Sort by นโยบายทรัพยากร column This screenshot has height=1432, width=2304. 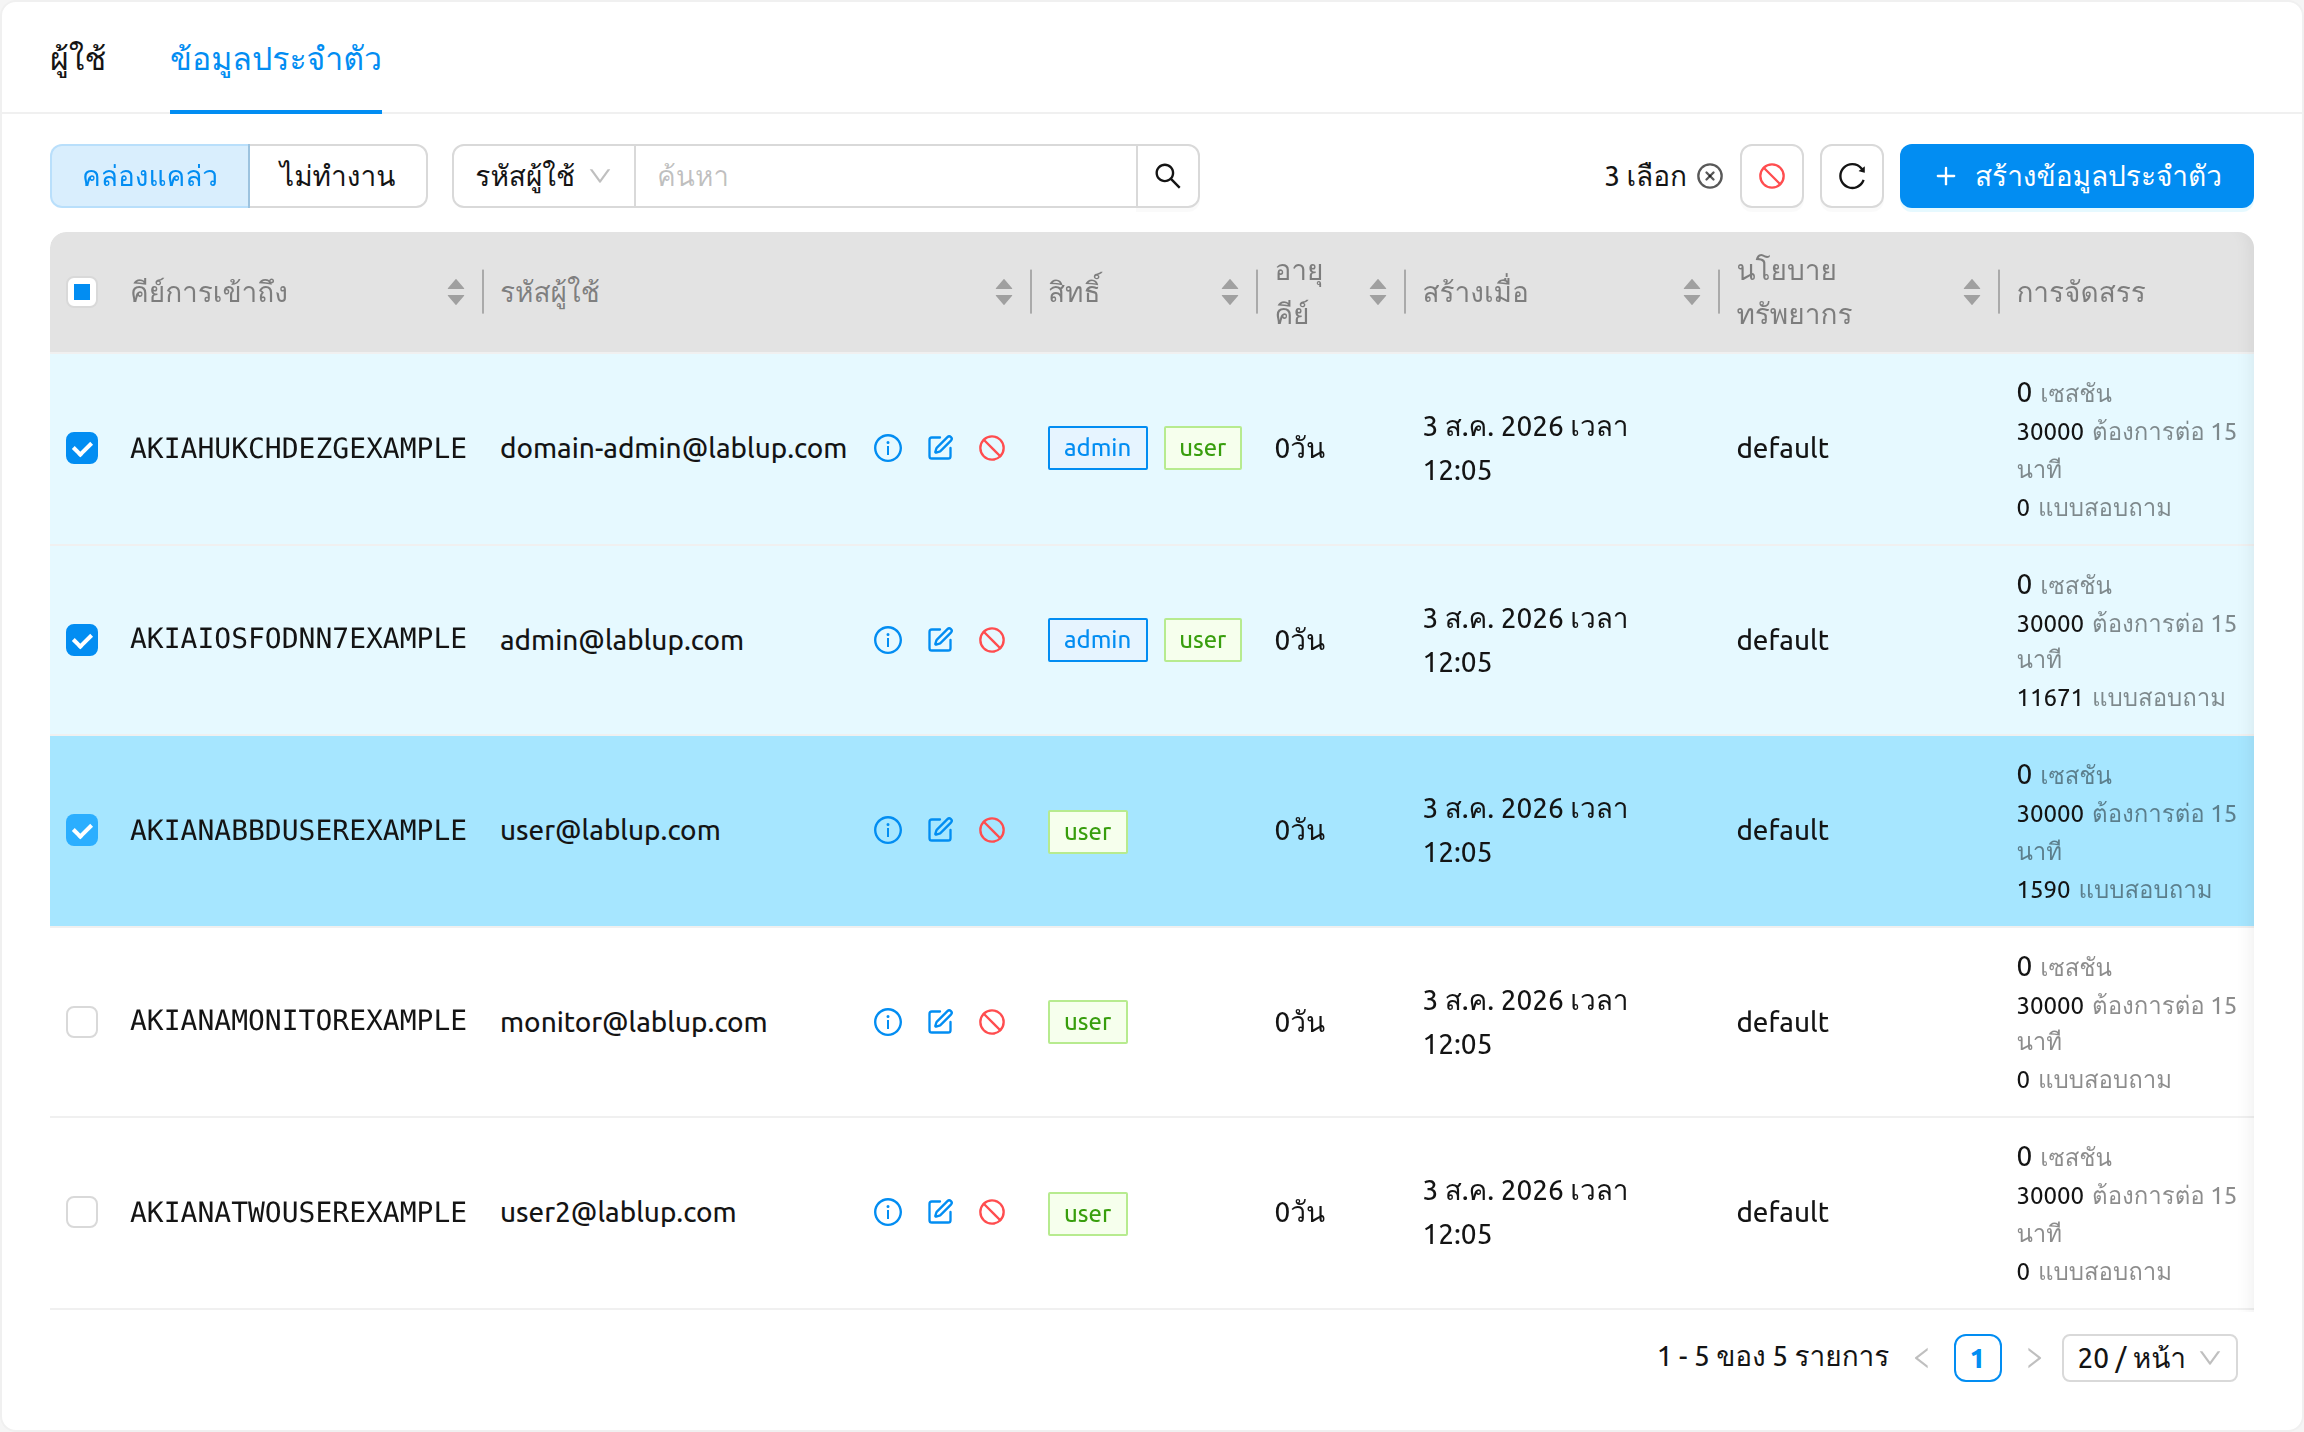(1972, 292)
